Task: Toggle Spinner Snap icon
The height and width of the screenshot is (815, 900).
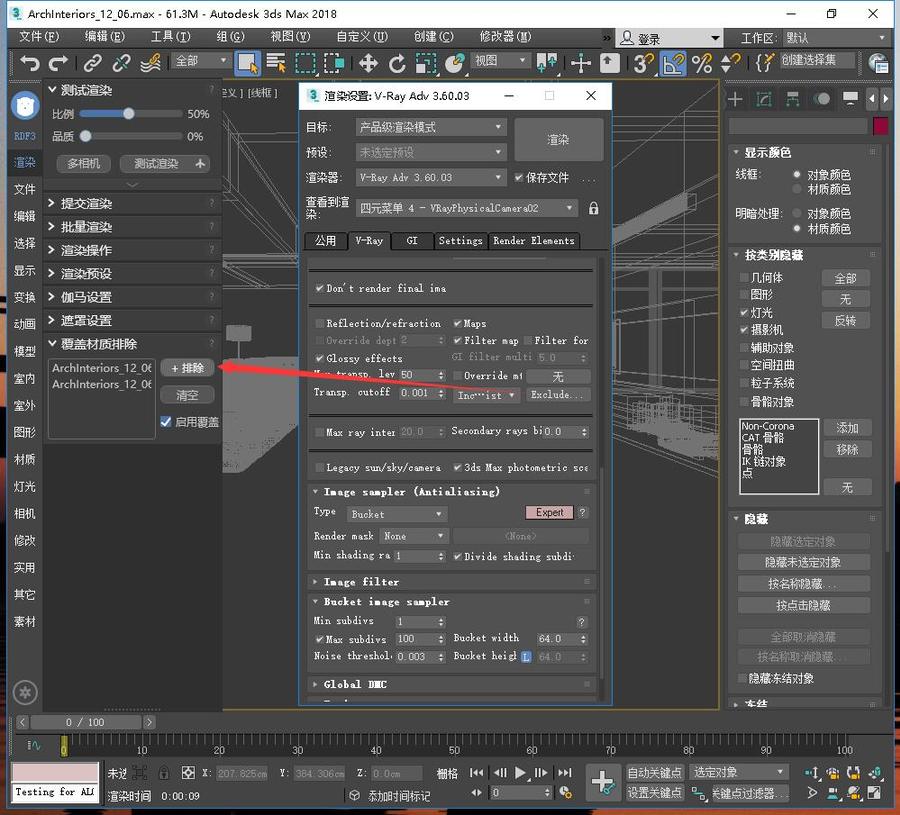Action: [x=730, y=63]
